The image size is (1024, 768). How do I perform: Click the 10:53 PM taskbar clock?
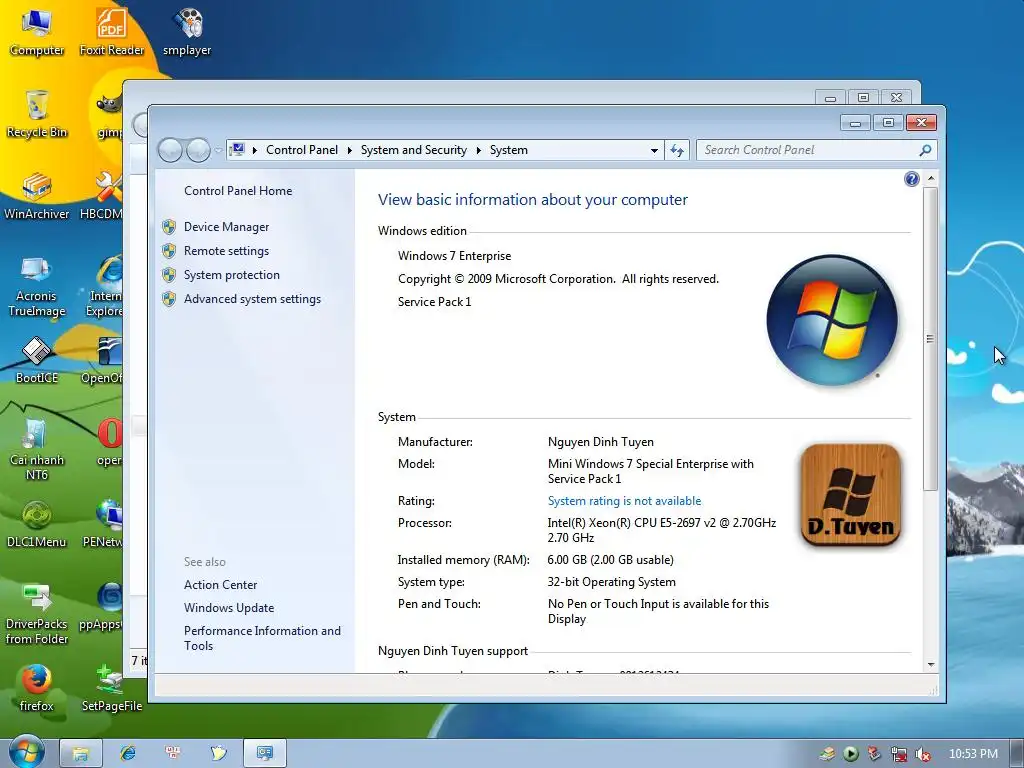973,754
